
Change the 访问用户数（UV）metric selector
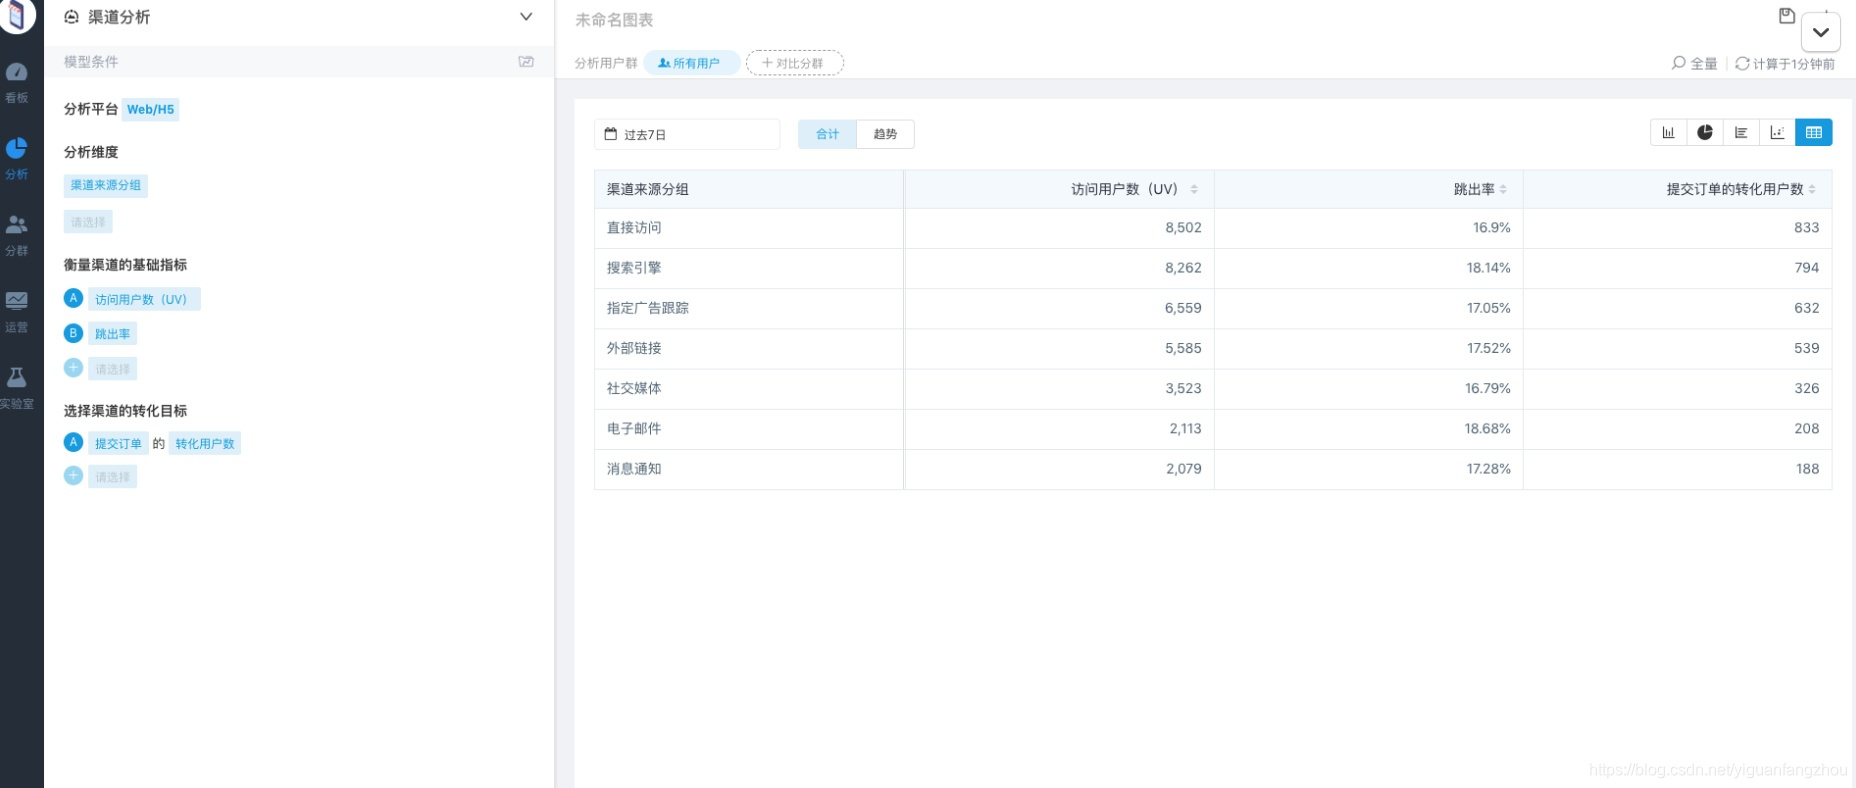144,299
